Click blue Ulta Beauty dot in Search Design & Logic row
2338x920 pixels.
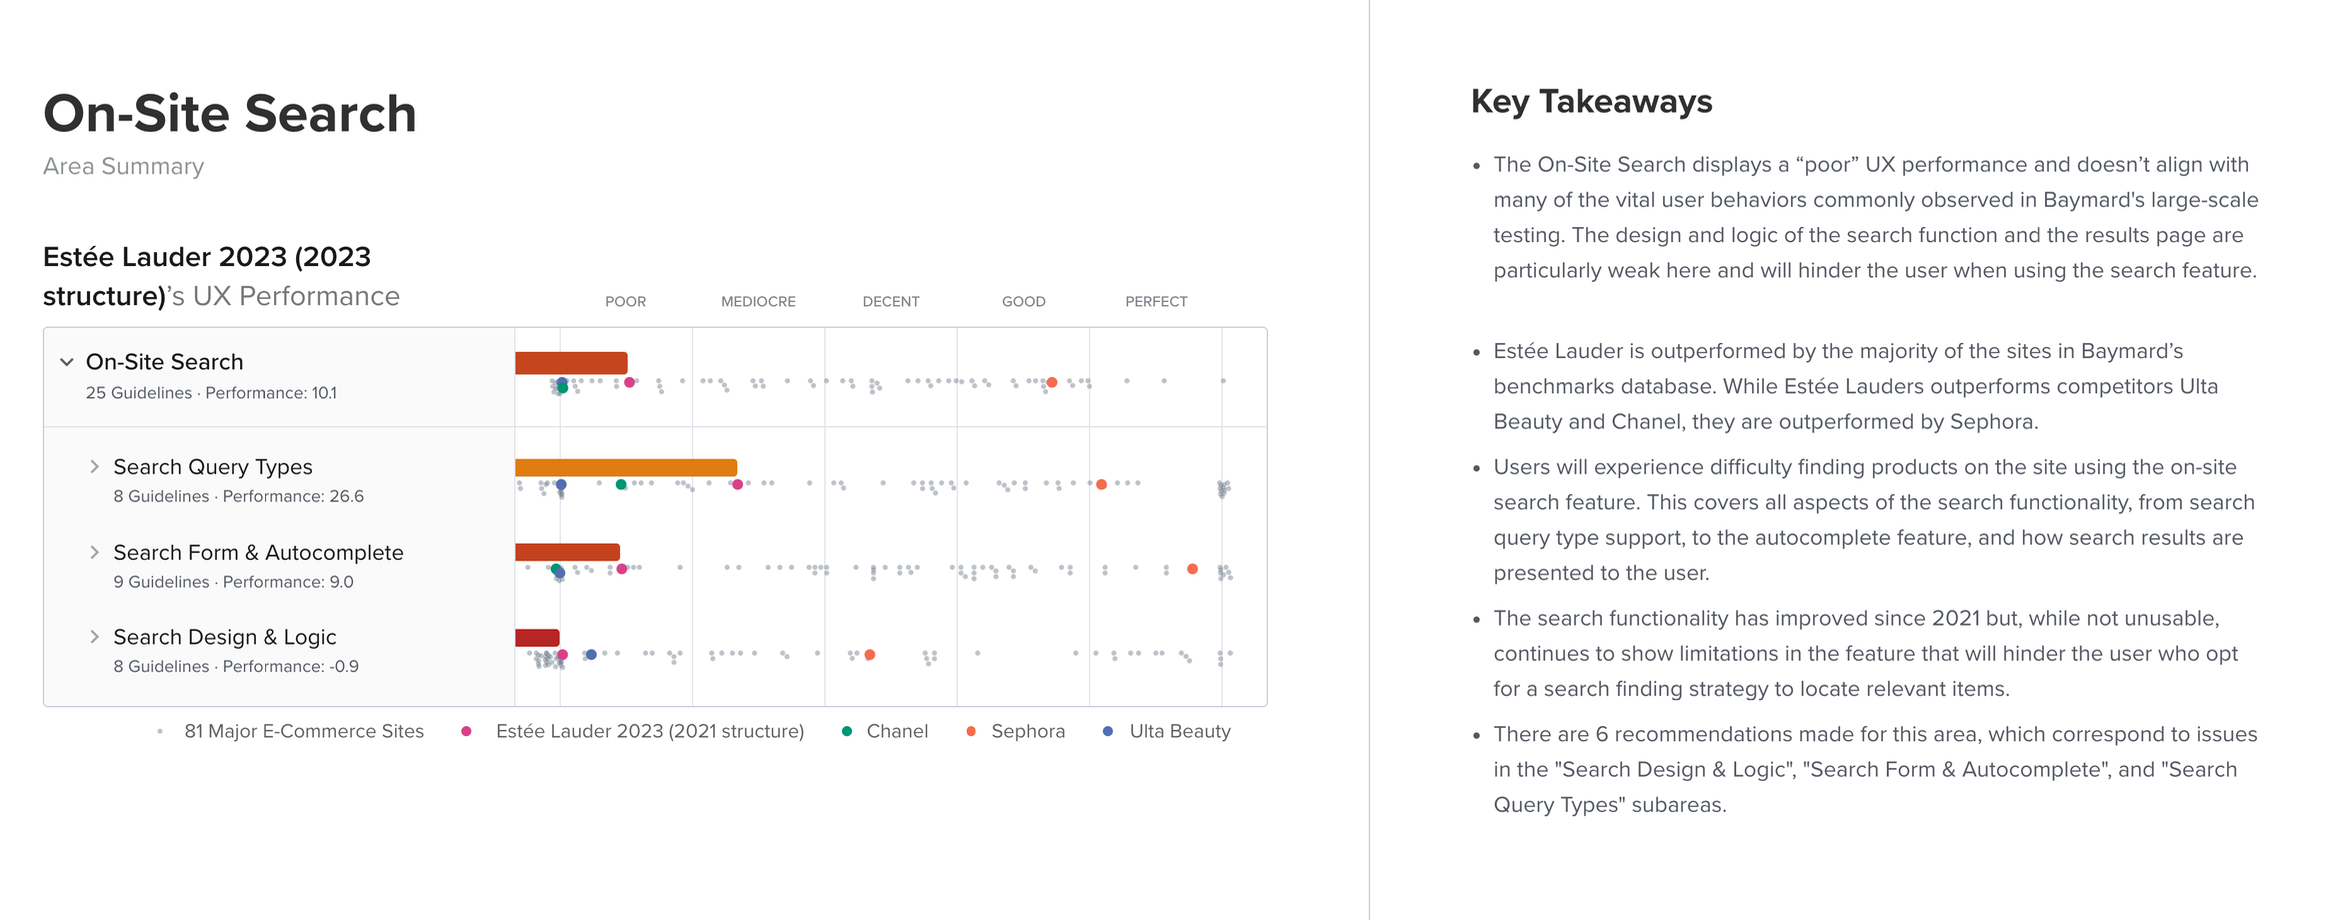click(x=591, y=655)
